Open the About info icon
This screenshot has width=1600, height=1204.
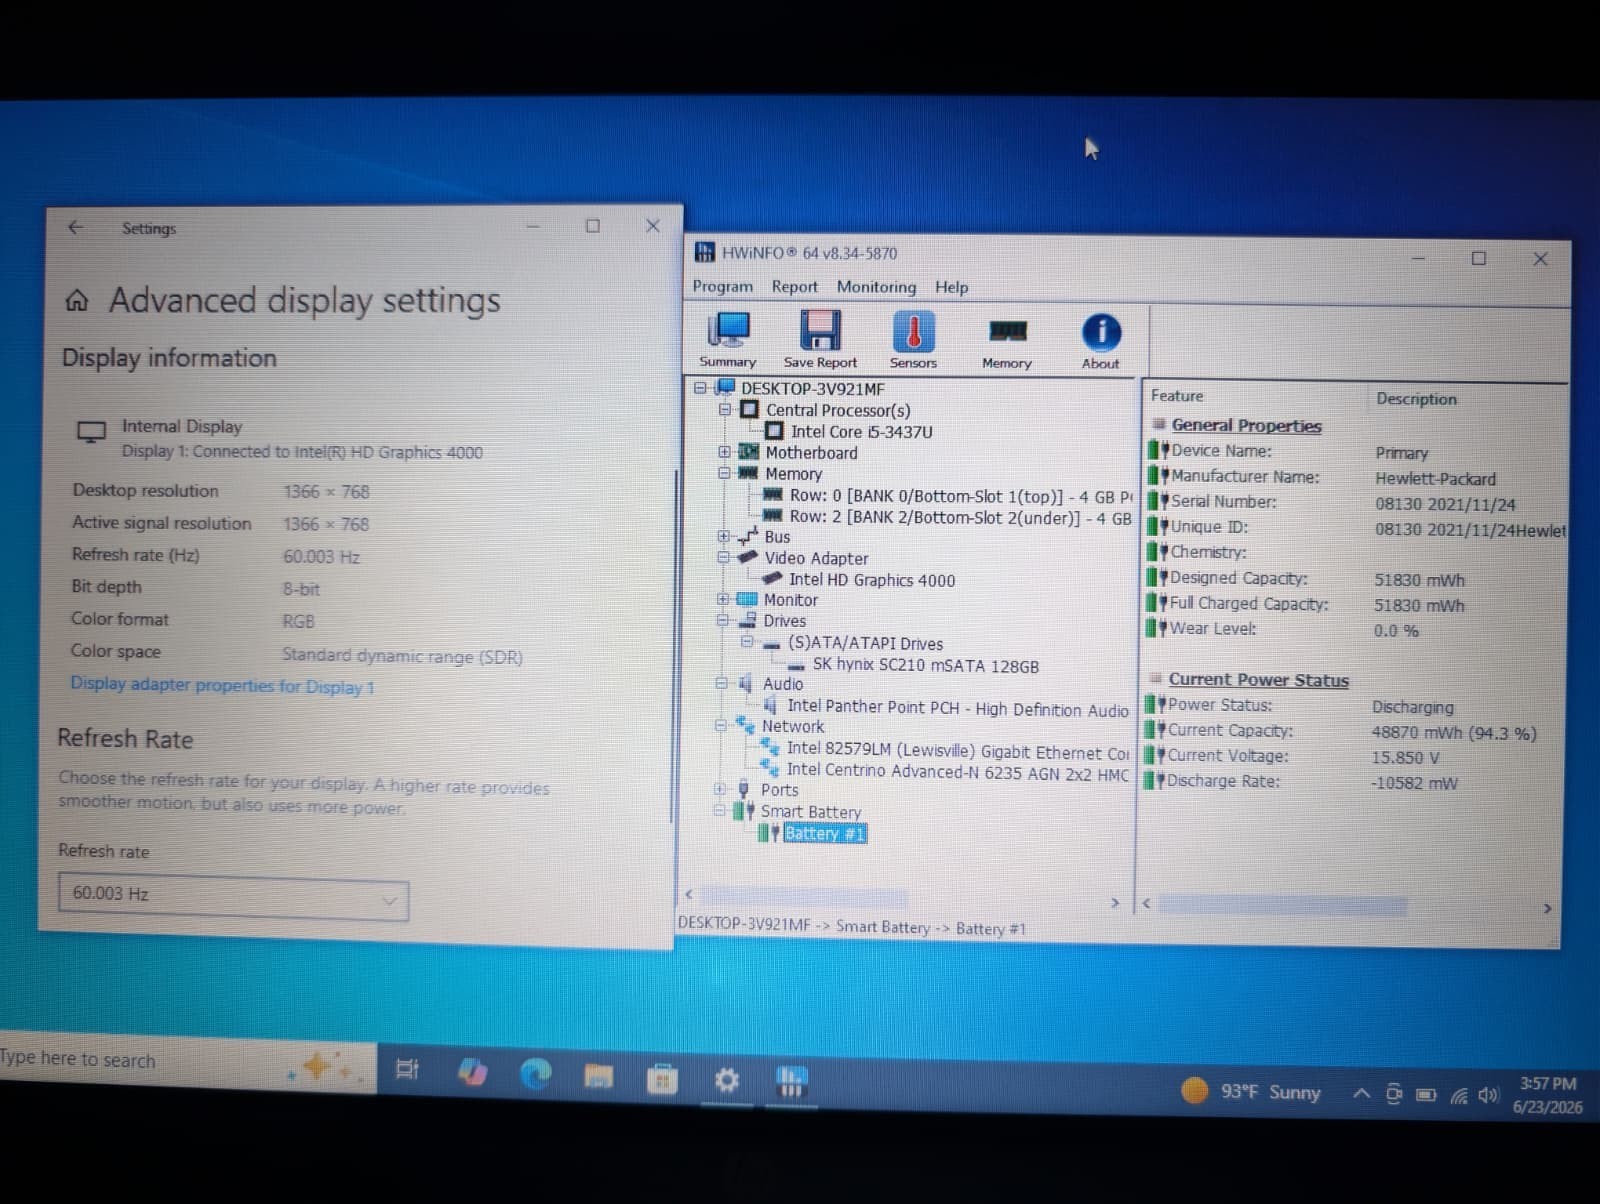[1101, 342]
